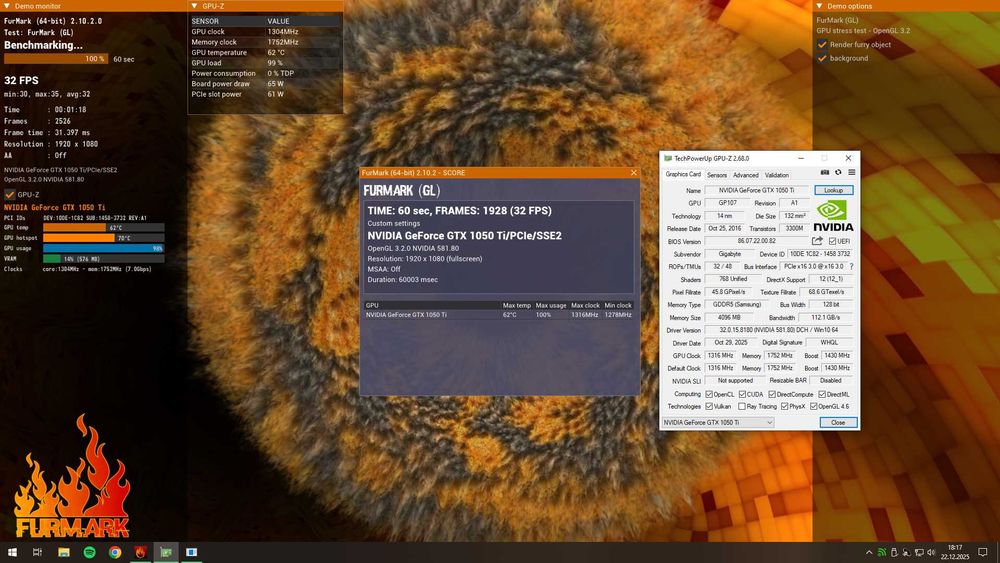The image size is (1000, 563).
Task: Toggle the UEFI checkbox
Action: (x=832, y=241)
